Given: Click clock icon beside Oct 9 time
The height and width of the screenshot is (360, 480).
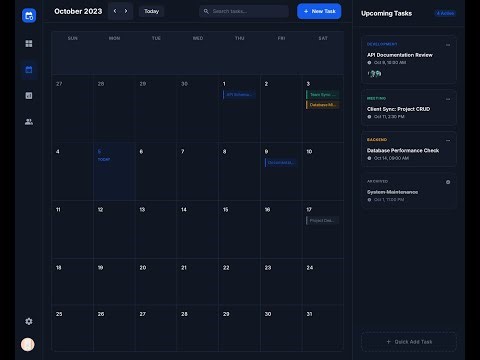Looking at the screenshot, I should pyautogui.click(x=369, y=63).
